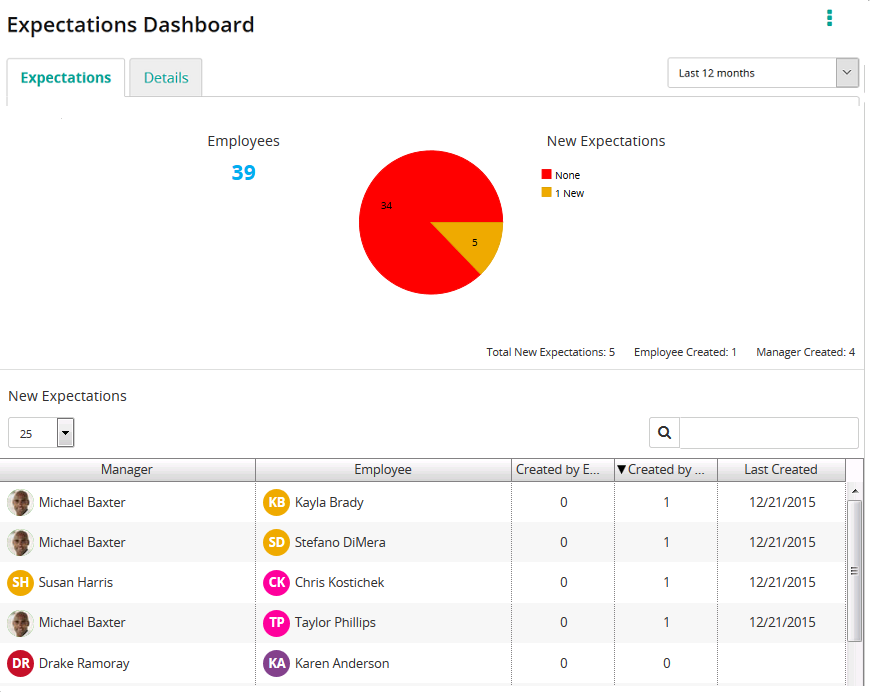Click the table vertical scrollbar thumb
Viewport: 870px width, 692px height.
coord(854,570)
